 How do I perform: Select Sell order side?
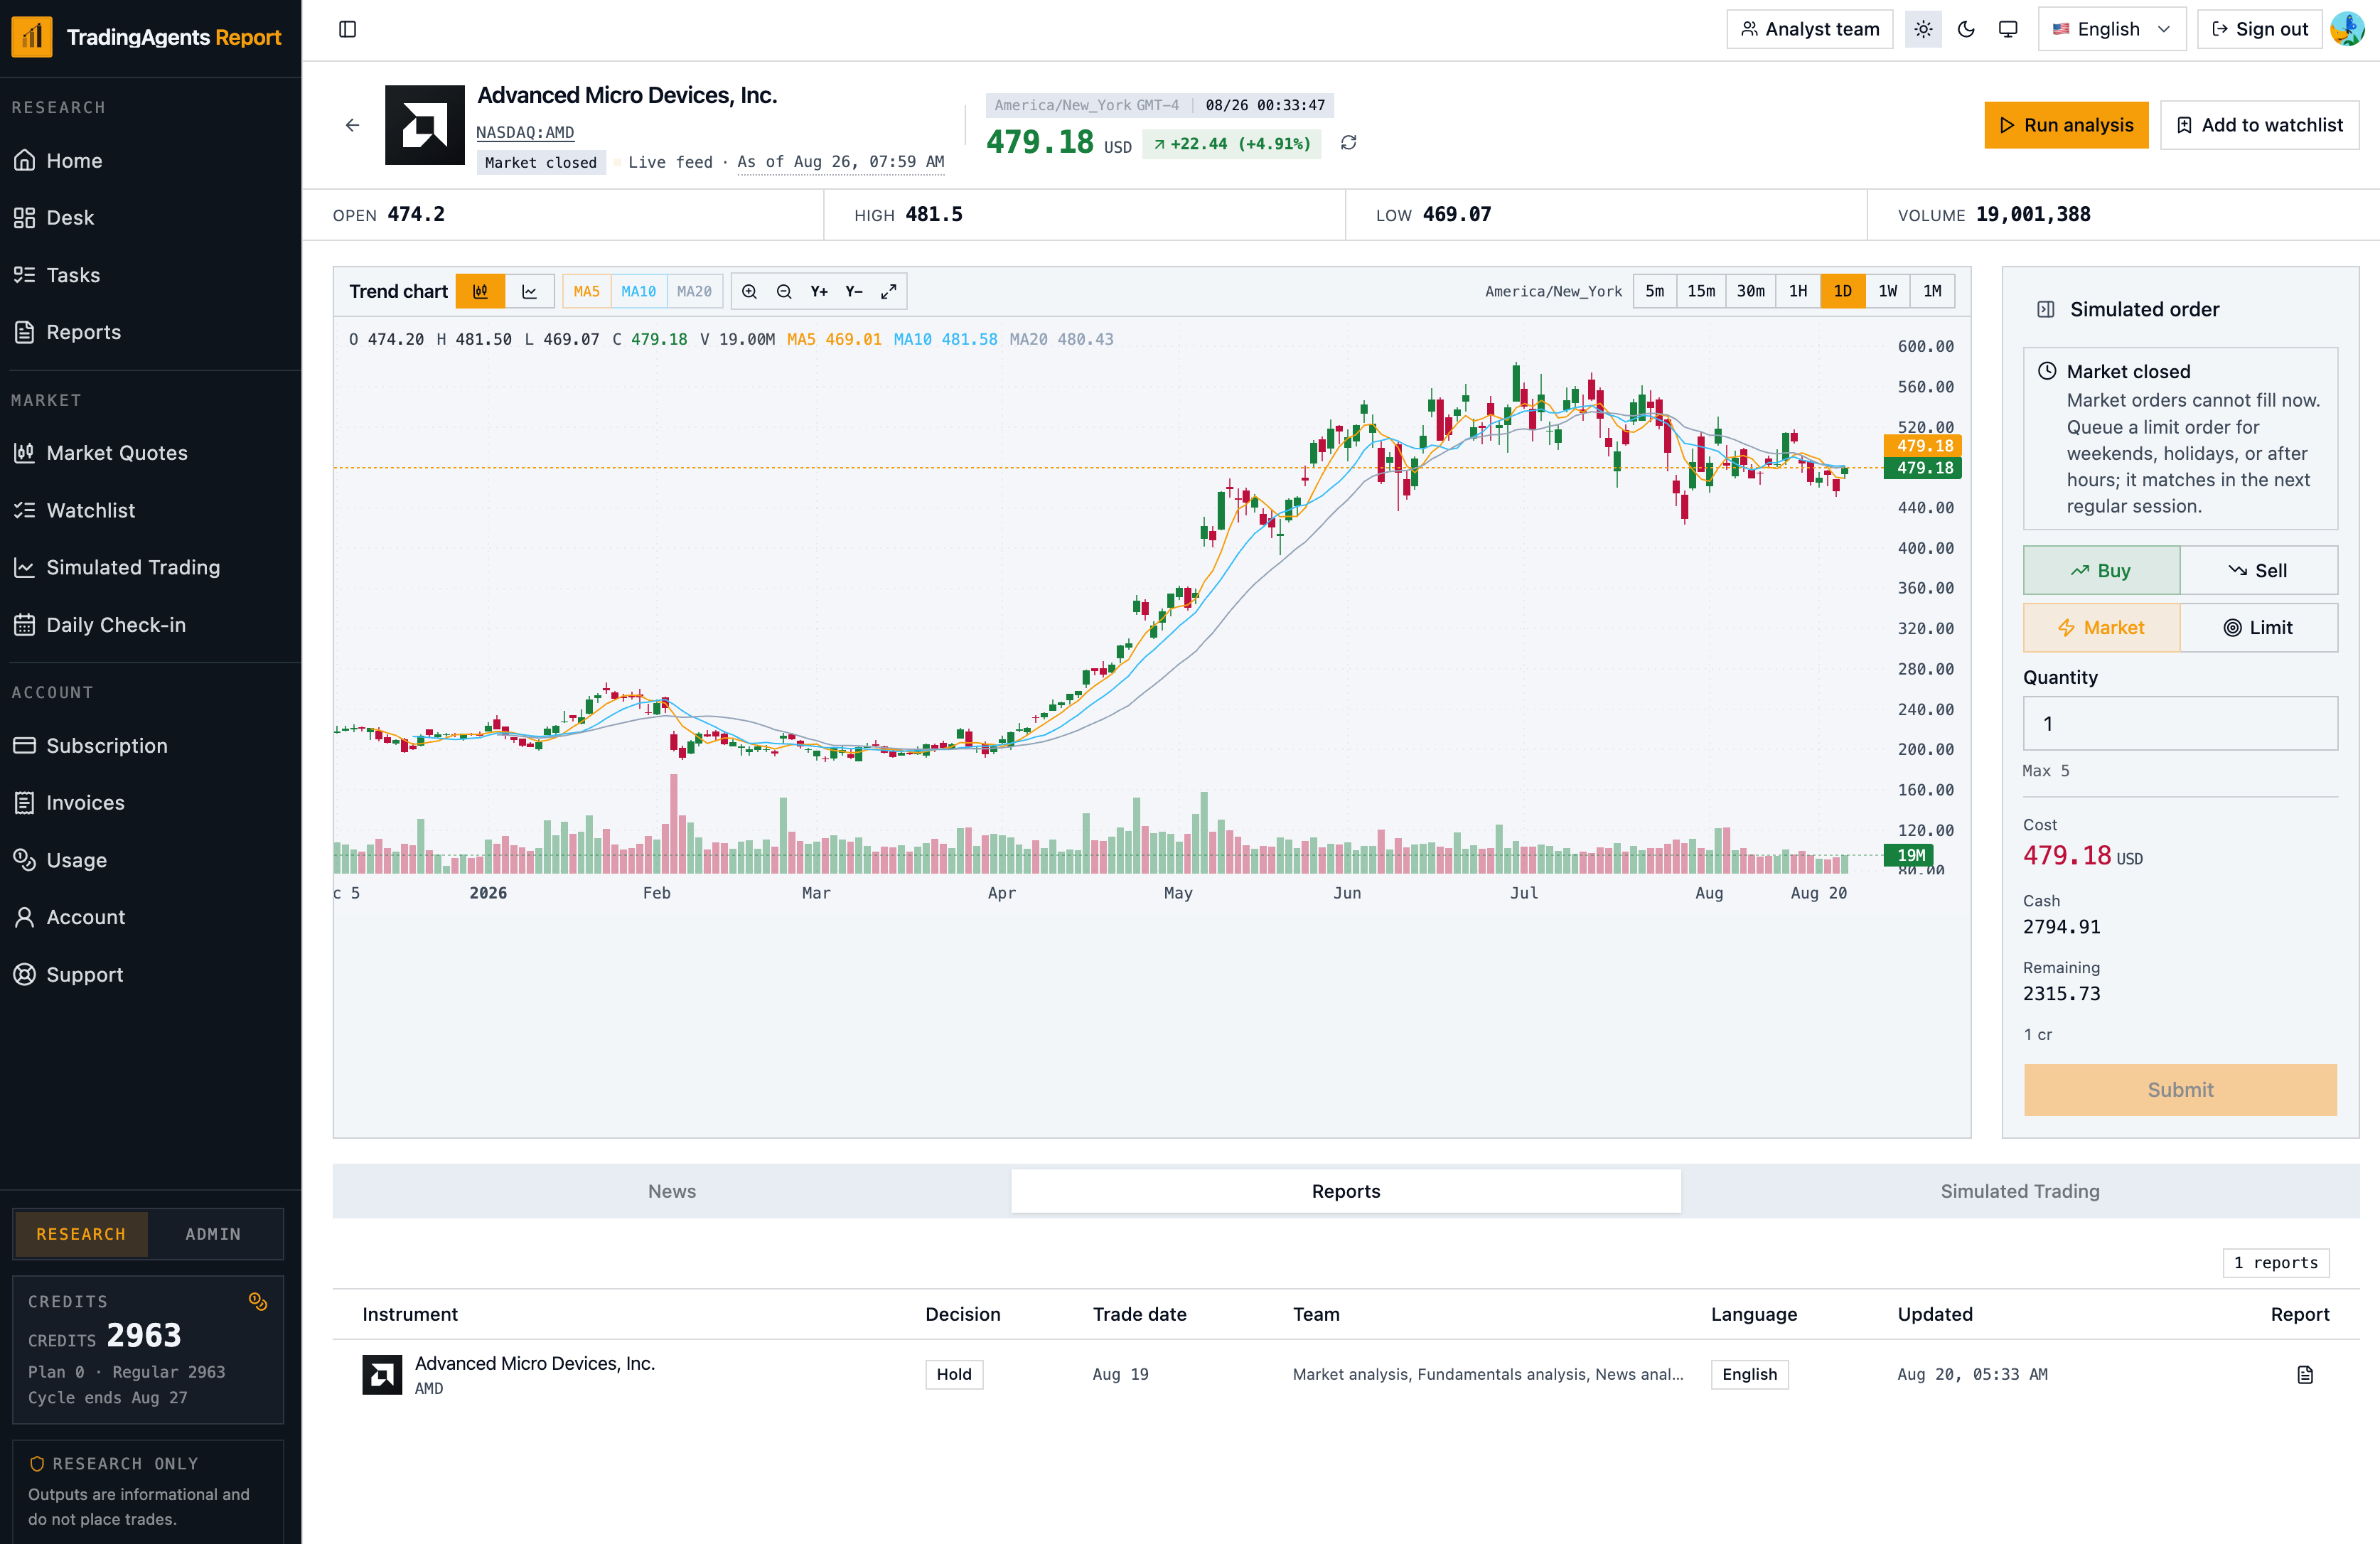coord(2258,570)
